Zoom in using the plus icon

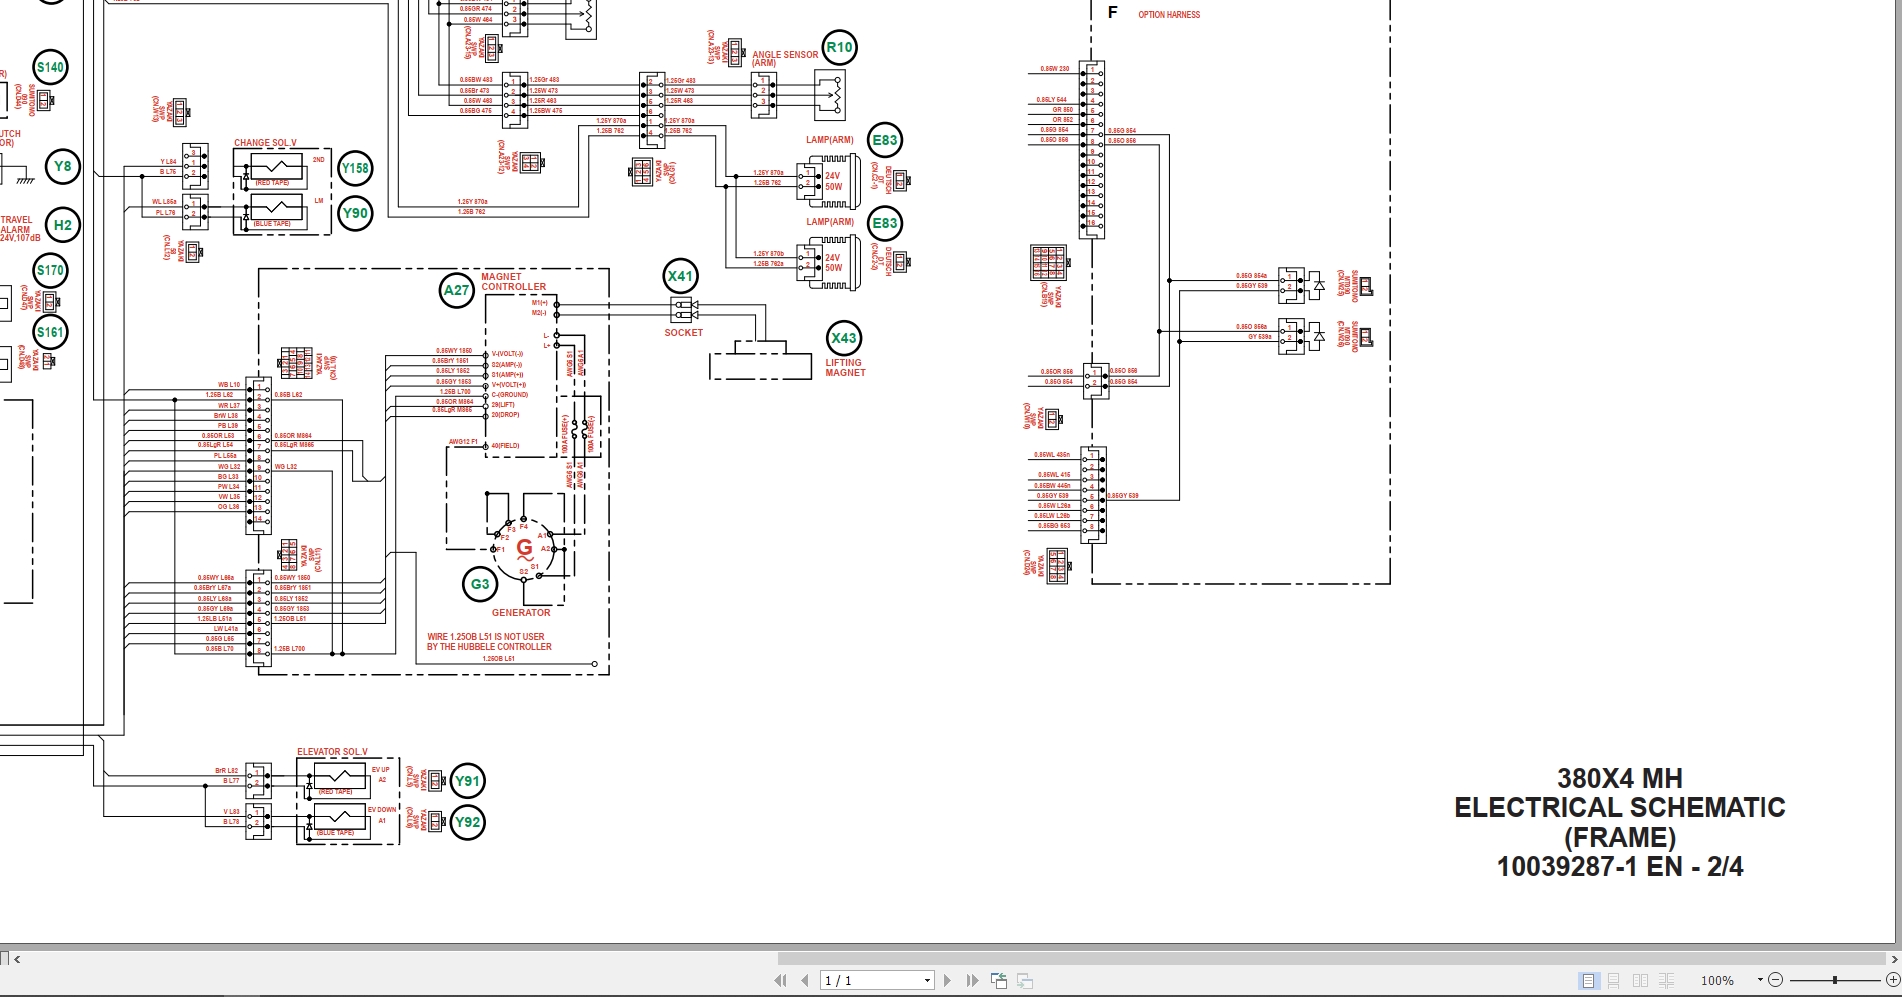point(1893,980)
